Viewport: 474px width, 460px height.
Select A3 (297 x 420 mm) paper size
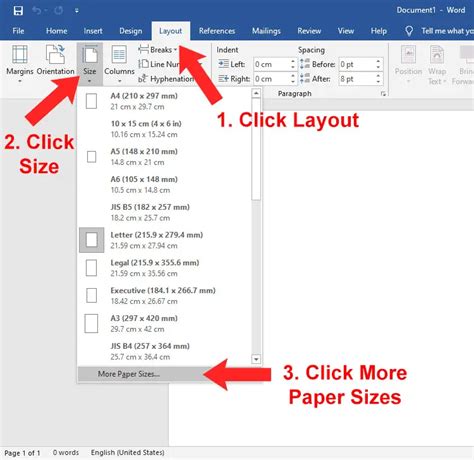pos(165,323)
